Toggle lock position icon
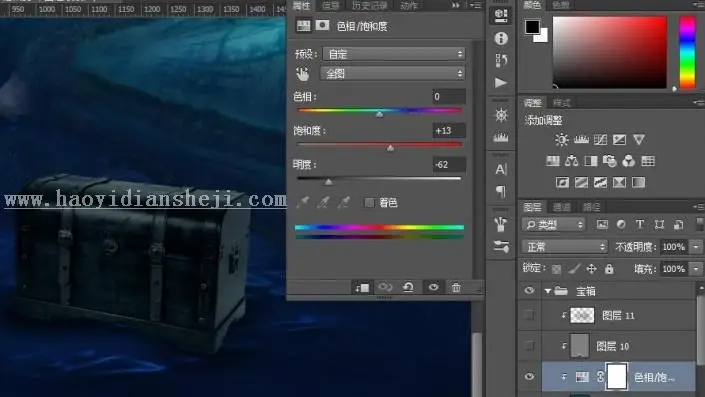 (592, 269)
